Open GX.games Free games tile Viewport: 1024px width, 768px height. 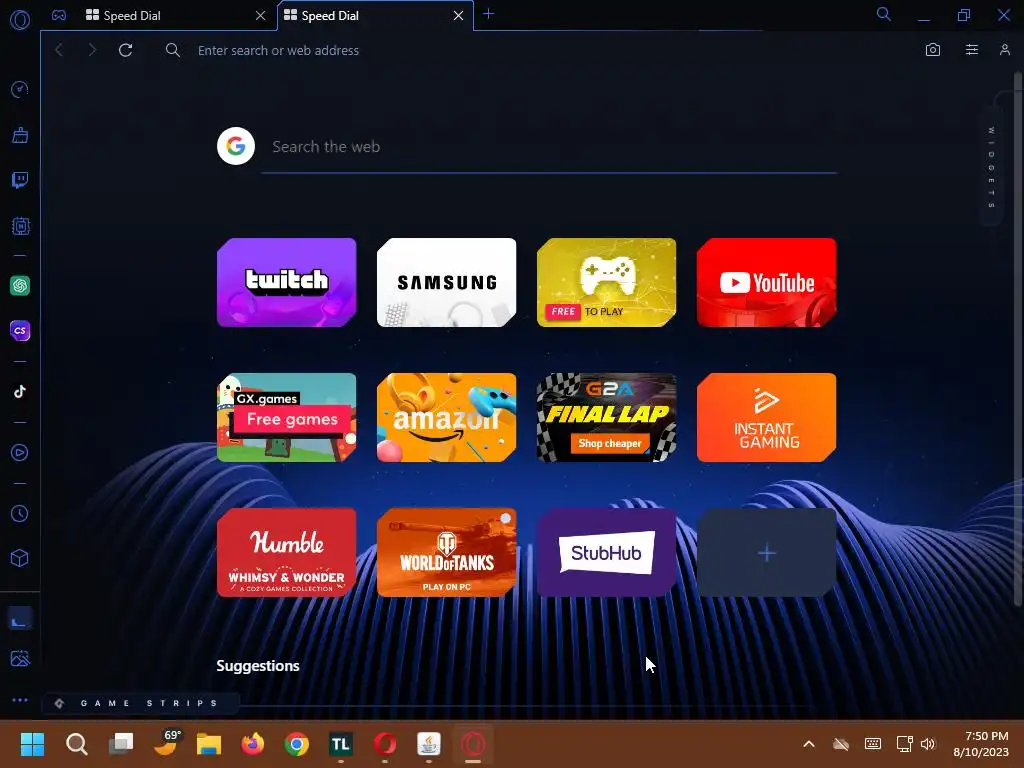click(x=287, y=417)
